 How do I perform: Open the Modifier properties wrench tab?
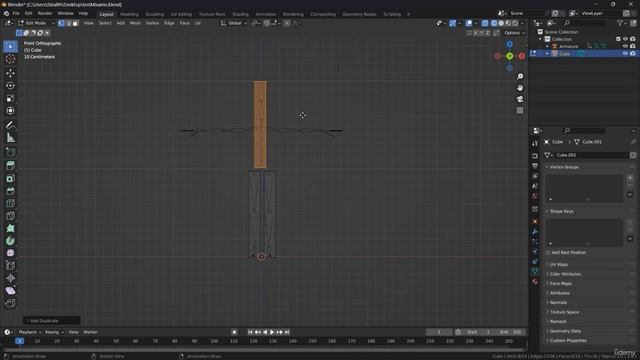535,232
